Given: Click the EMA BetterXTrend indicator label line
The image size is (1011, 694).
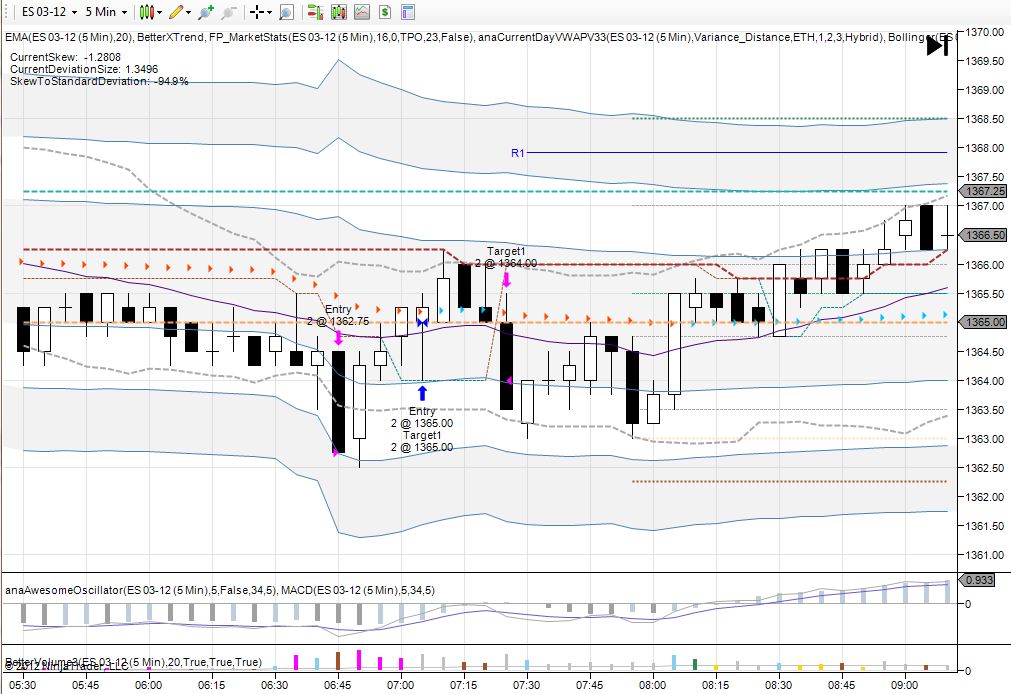Looking at the screenshot, I should (480, 37).
